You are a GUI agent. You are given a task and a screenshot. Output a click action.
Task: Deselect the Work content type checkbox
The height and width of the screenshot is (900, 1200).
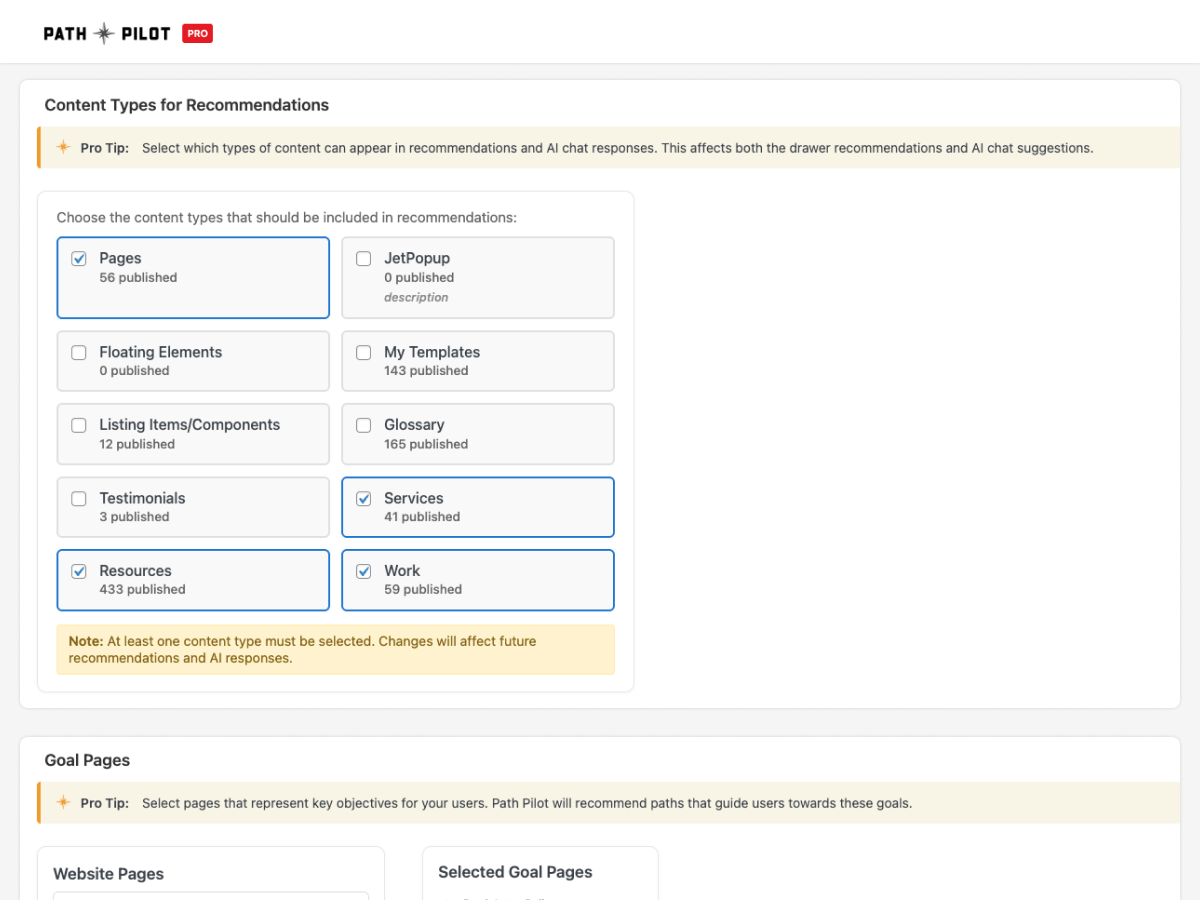click(364, 571)
